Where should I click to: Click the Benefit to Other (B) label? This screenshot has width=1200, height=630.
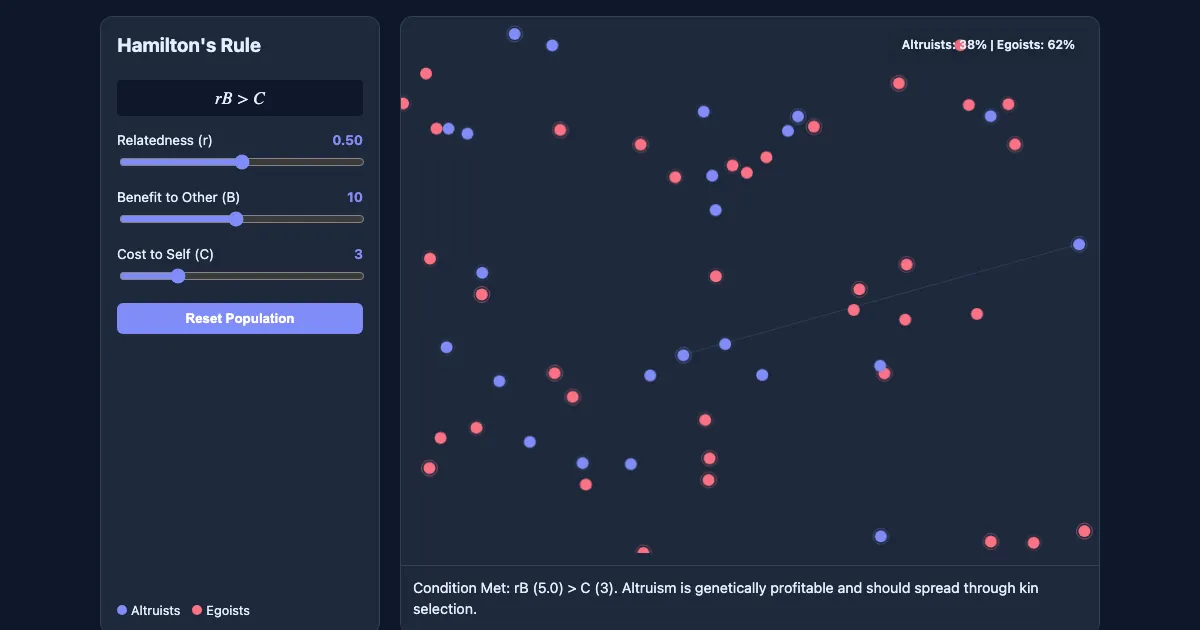point(178,197)
